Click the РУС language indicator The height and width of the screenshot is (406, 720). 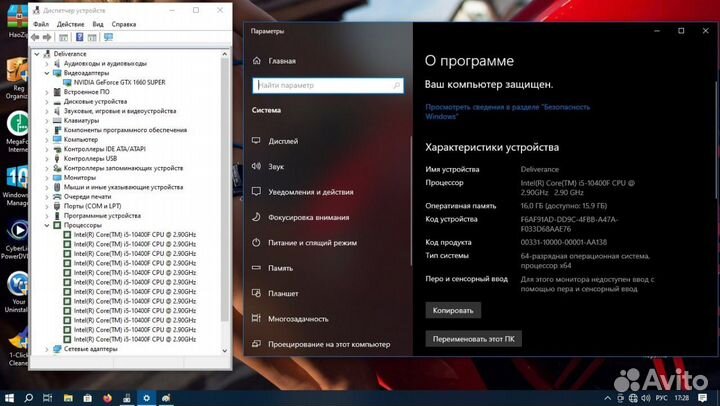pos(661,398)
